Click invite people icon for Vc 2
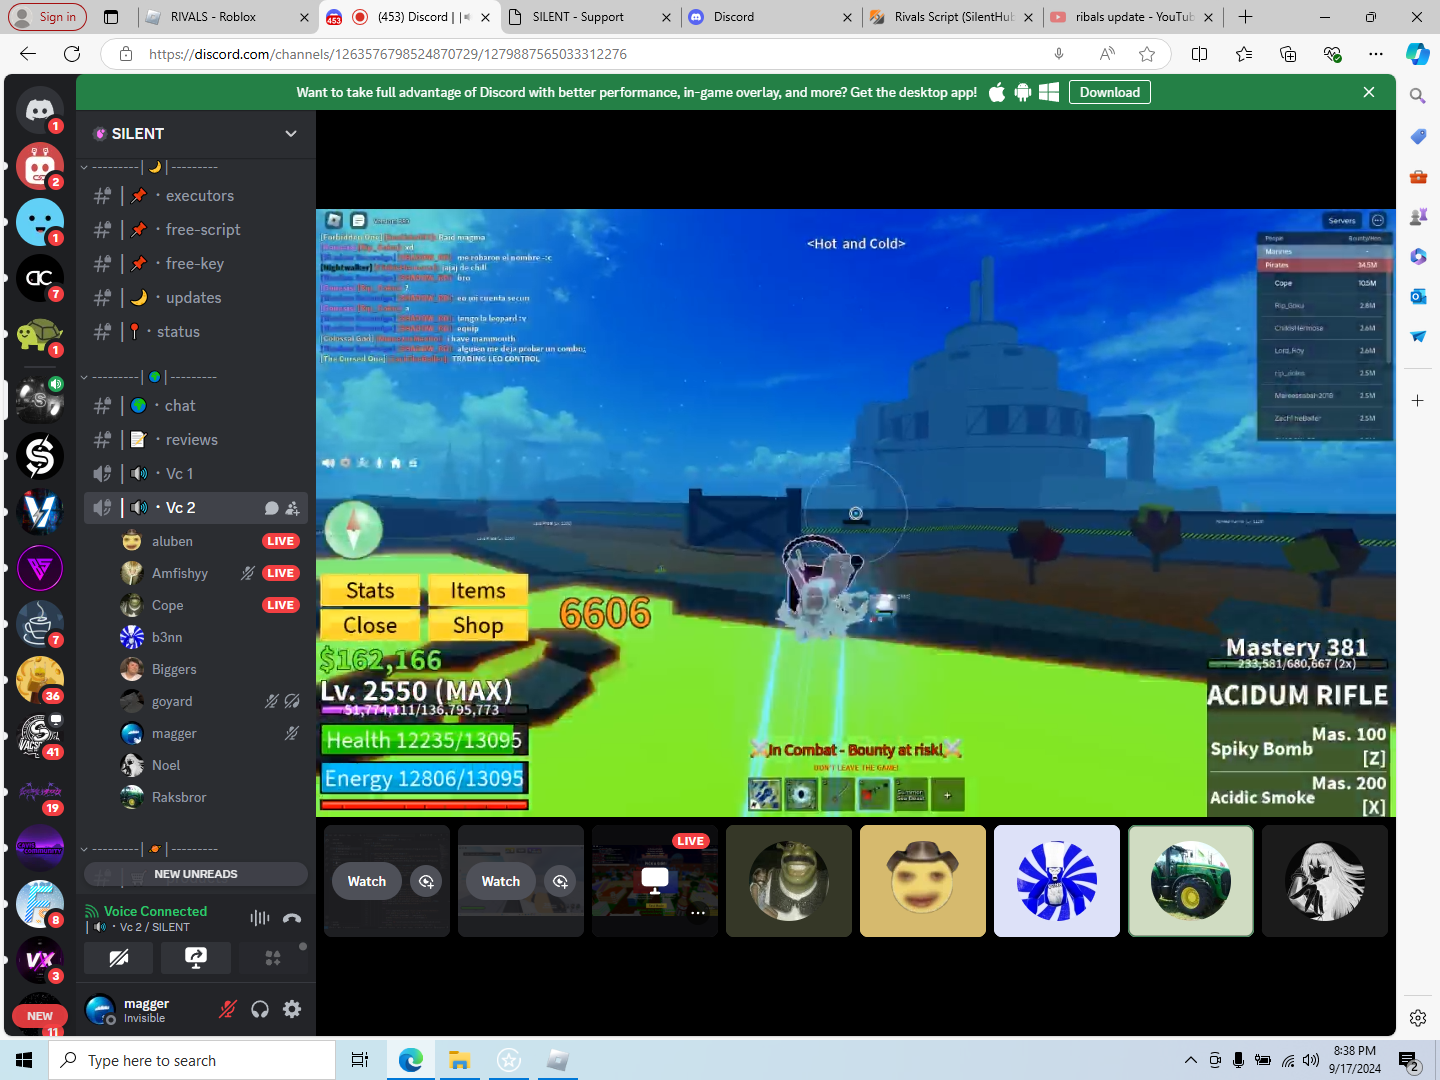 coord(293,508)
